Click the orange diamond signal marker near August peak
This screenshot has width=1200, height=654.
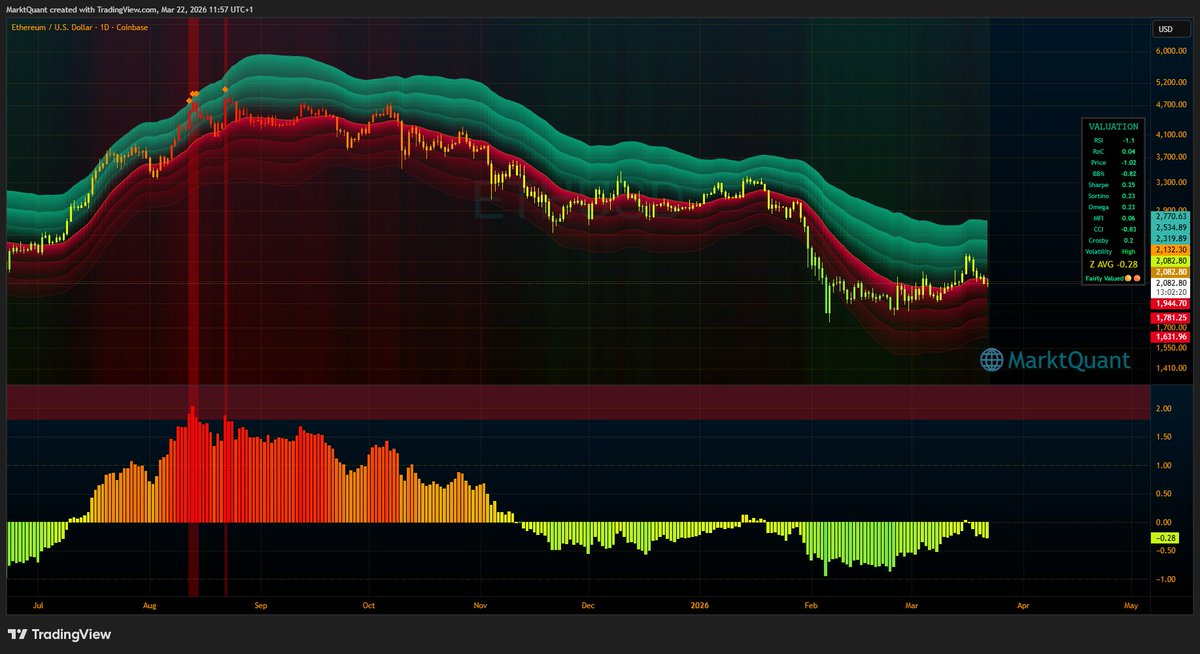193,93
